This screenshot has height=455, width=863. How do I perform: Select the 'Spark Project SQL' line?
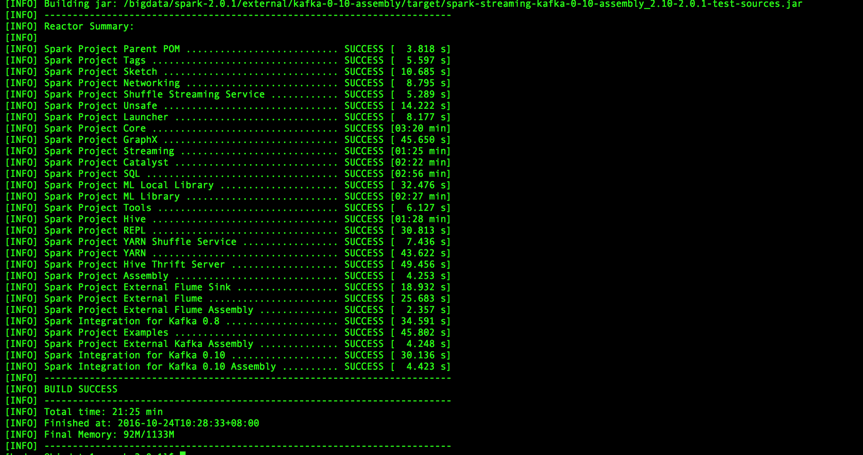tap(228, 174)
